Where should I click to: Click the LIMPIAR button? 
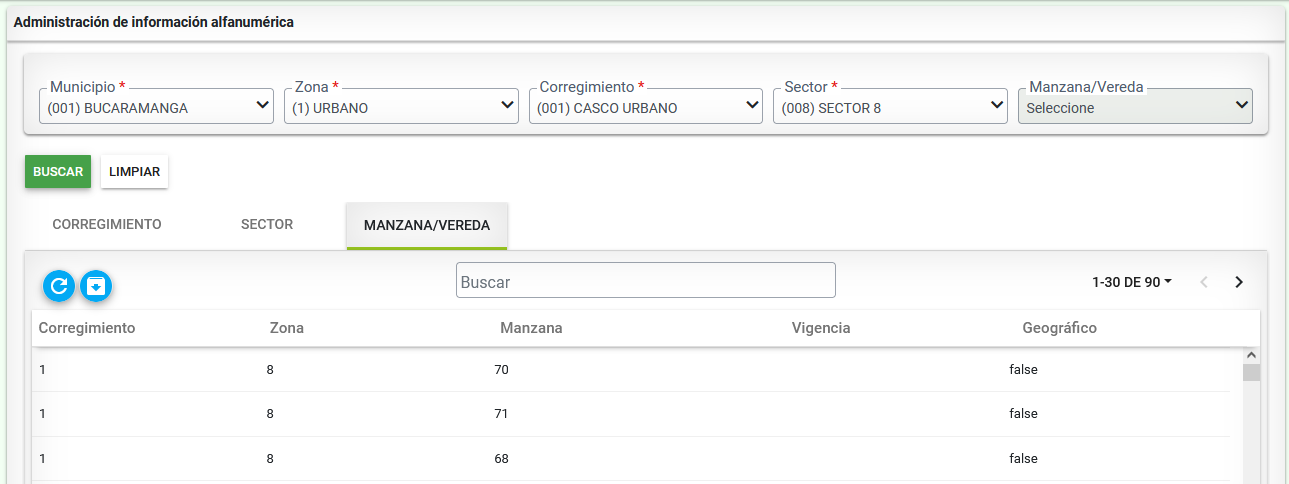(x=135, y=171)
